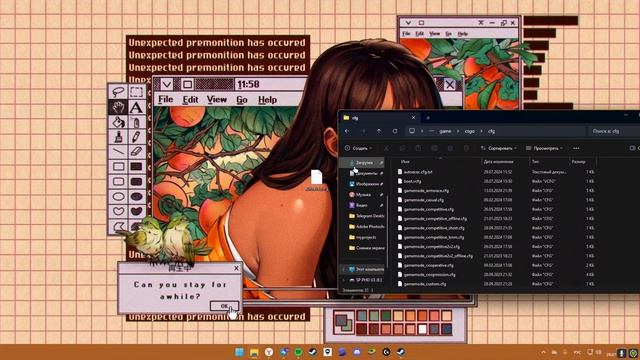
Task: Click the Cut icon in Explorer toolbar
Action: (x=386, y=148)
